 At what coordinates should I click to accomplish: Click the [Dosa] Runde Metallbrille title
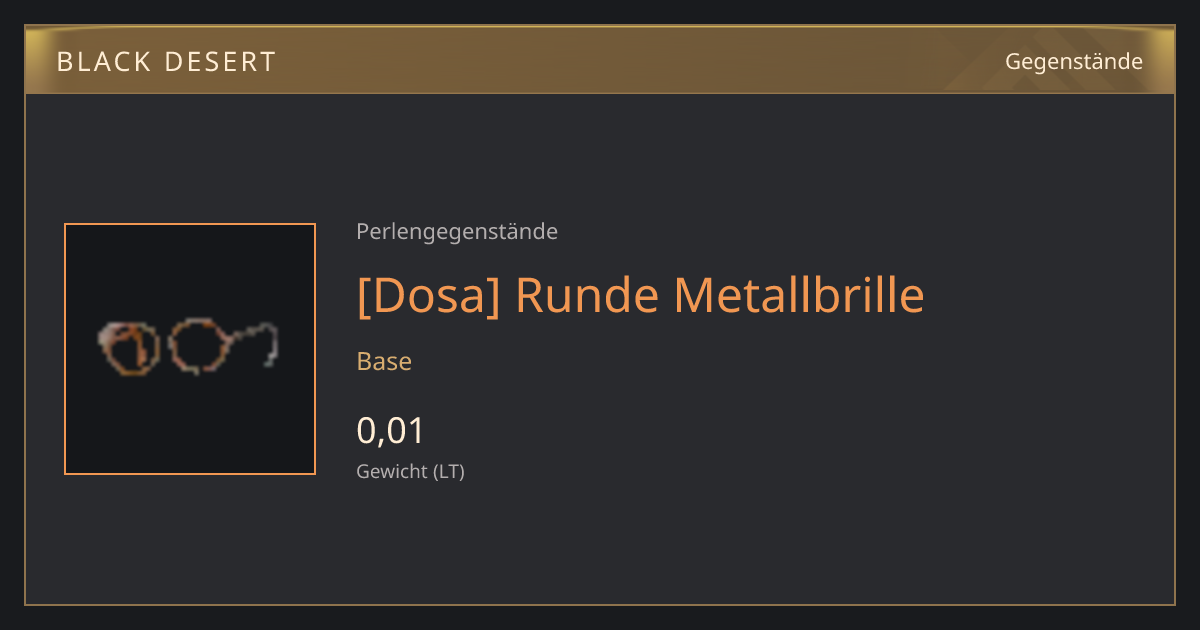(640, 295)
